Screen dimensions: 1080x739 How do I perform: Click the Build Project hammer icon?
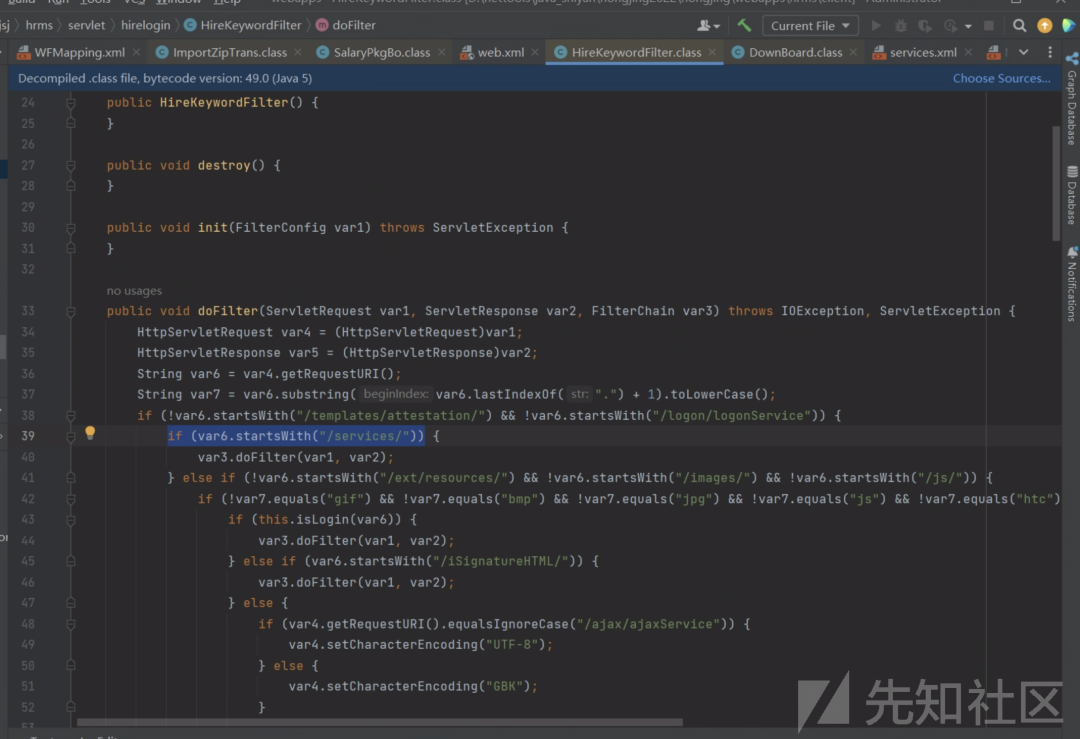pyautogui.click(x=744, y=25)
